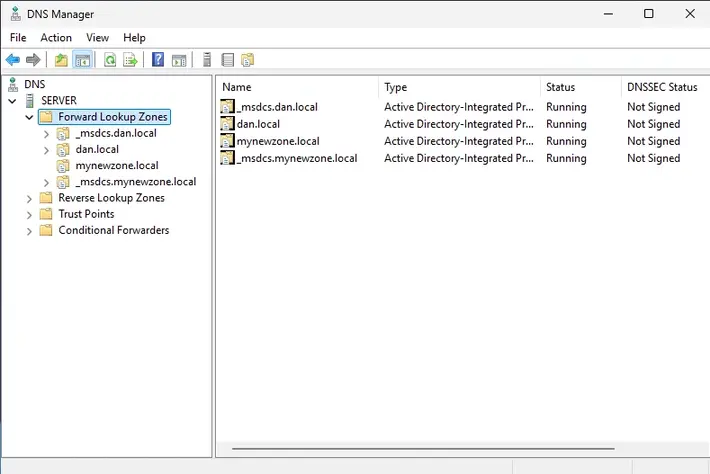Expand Conditional Forwarders node

[x=29, y=231]
